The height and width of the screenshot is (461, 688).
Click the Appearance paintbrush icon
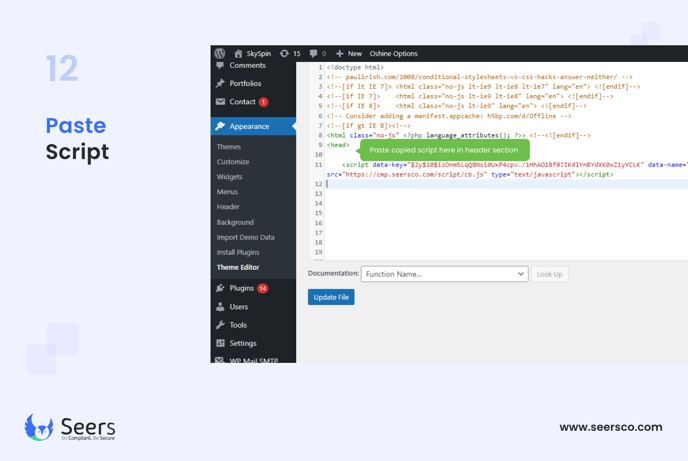220,126
